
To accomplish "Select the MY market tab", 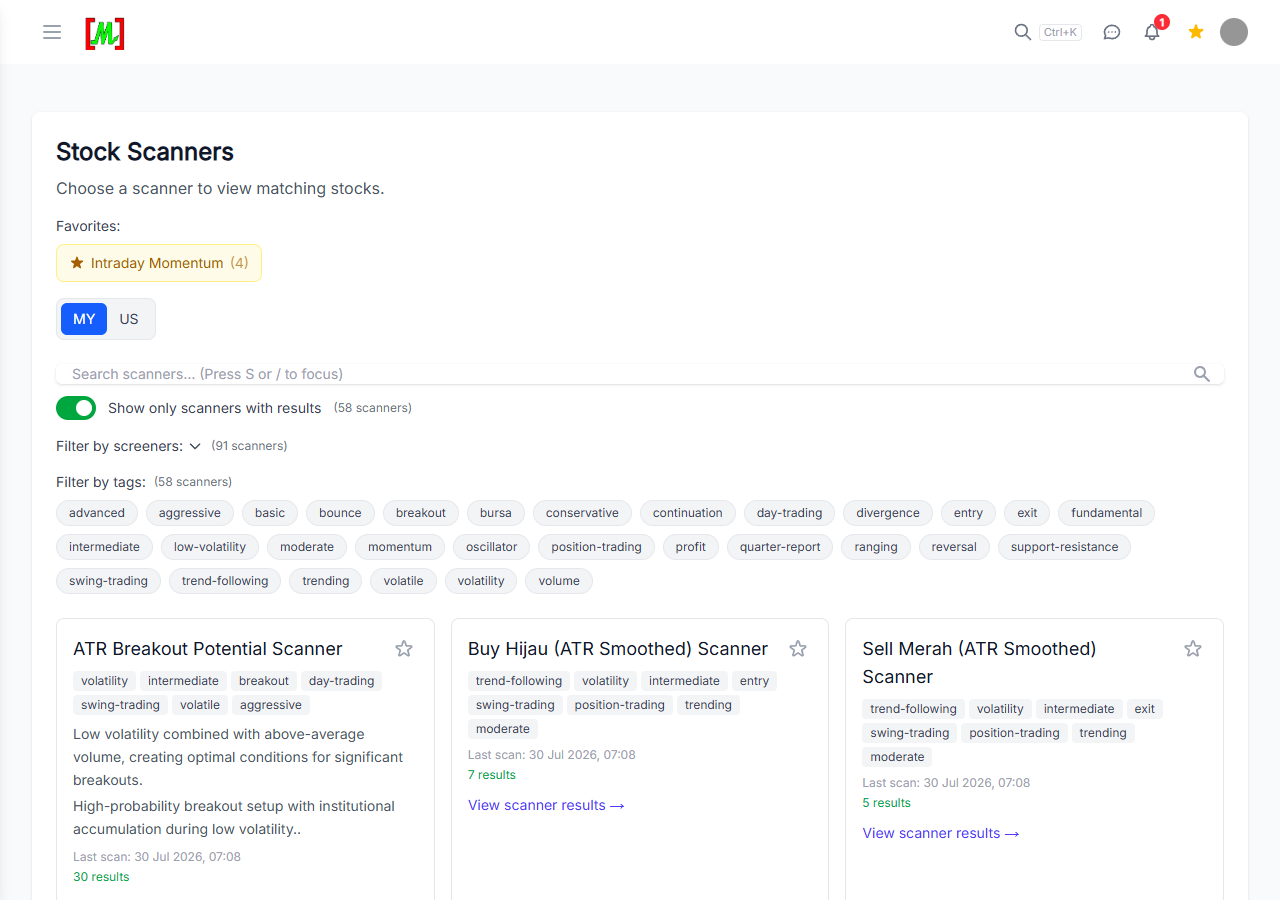I will coord(84,319).
